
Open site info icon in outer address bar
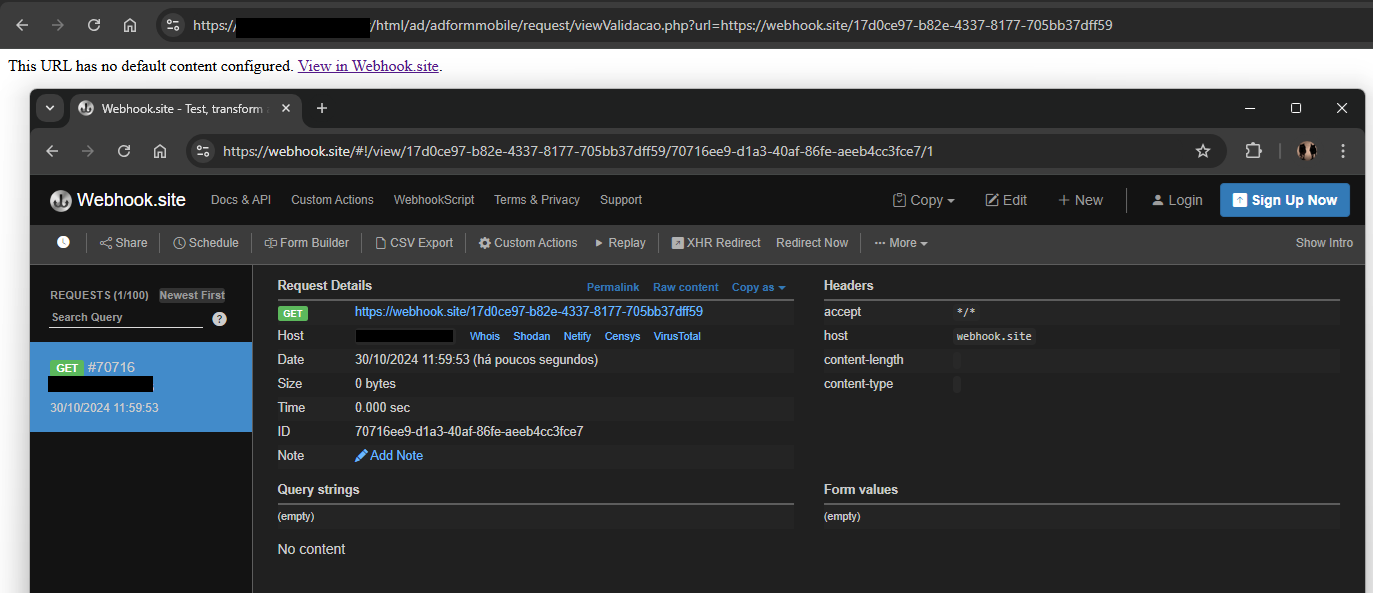172,25
